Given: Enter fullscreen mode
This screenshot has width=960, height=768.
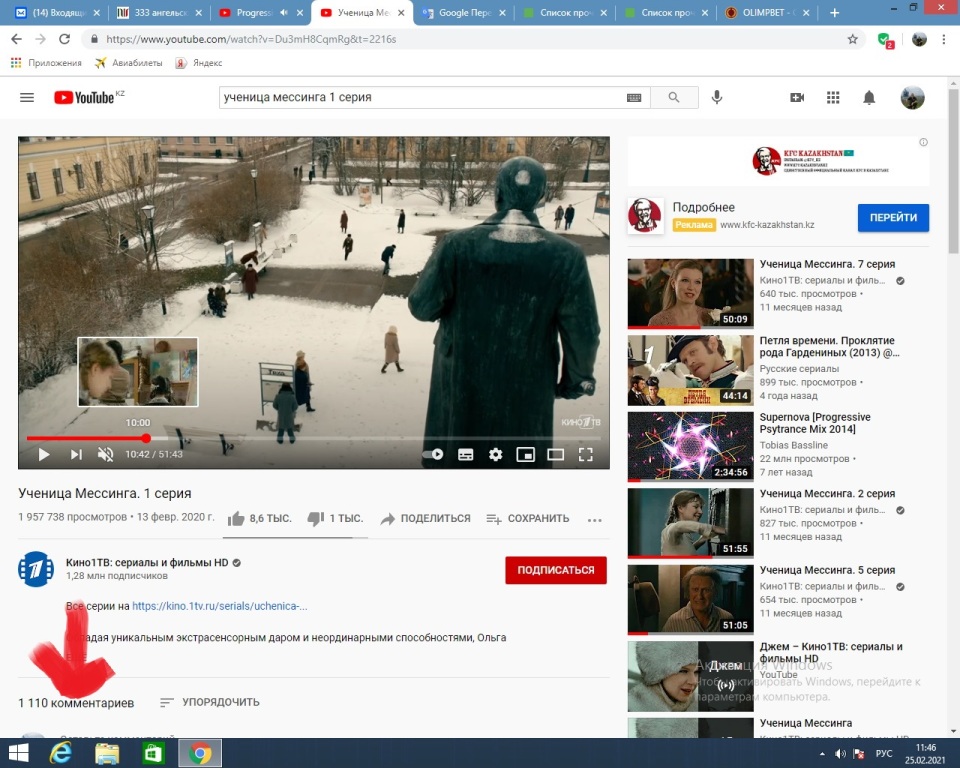Looking at the screenshot, I should point(586,454).
